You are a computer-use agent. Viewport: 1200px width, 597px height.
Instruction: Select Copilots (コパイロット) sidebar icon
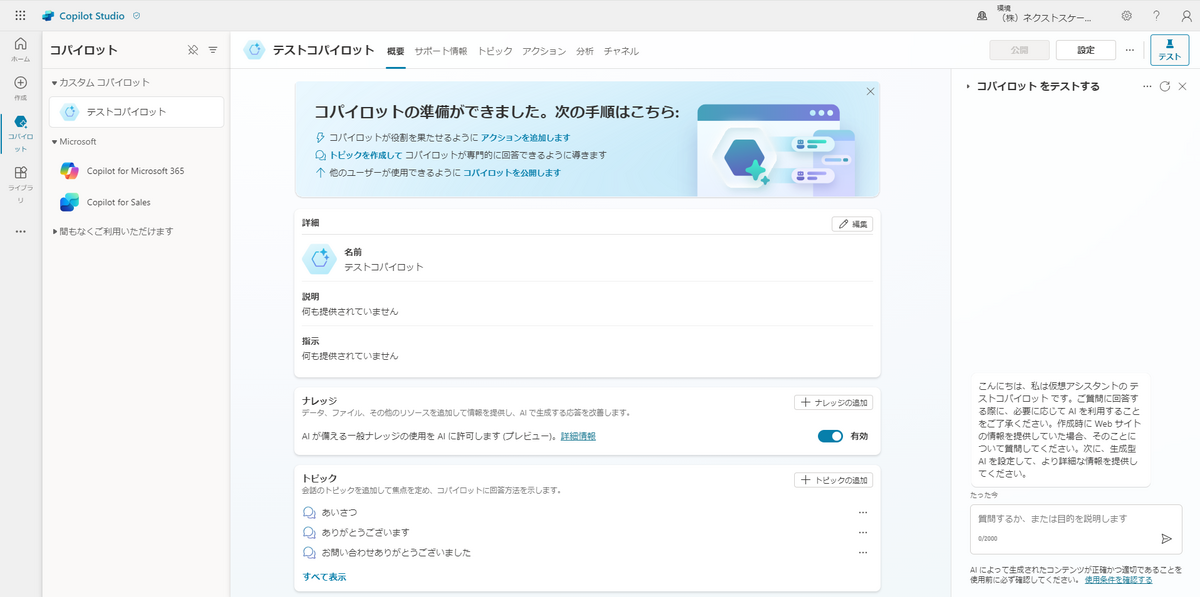tap(20, 133)
